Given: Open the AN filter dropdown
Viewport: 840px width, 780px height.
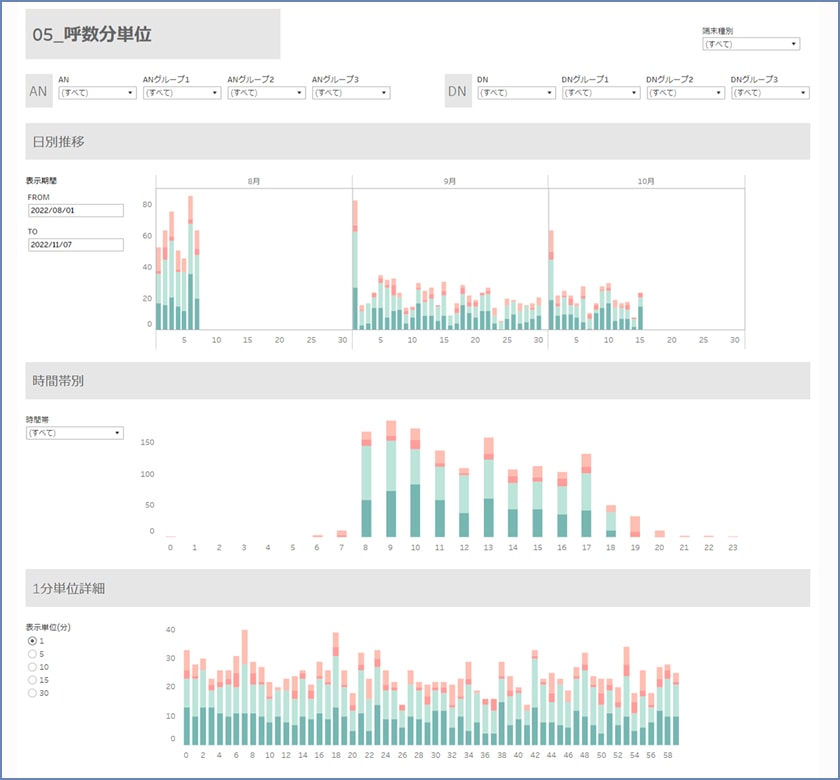Looking at the screenshot, I should 97,93.
